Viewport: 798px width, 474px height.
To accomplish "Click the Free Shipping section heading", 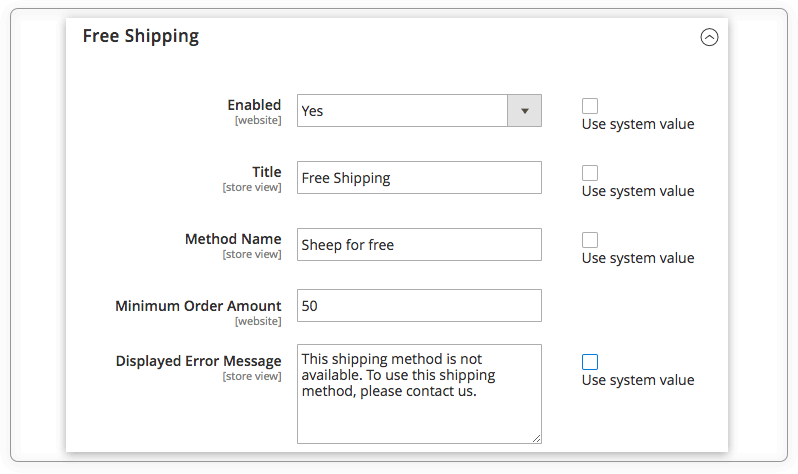I will (x=141, y=36).
